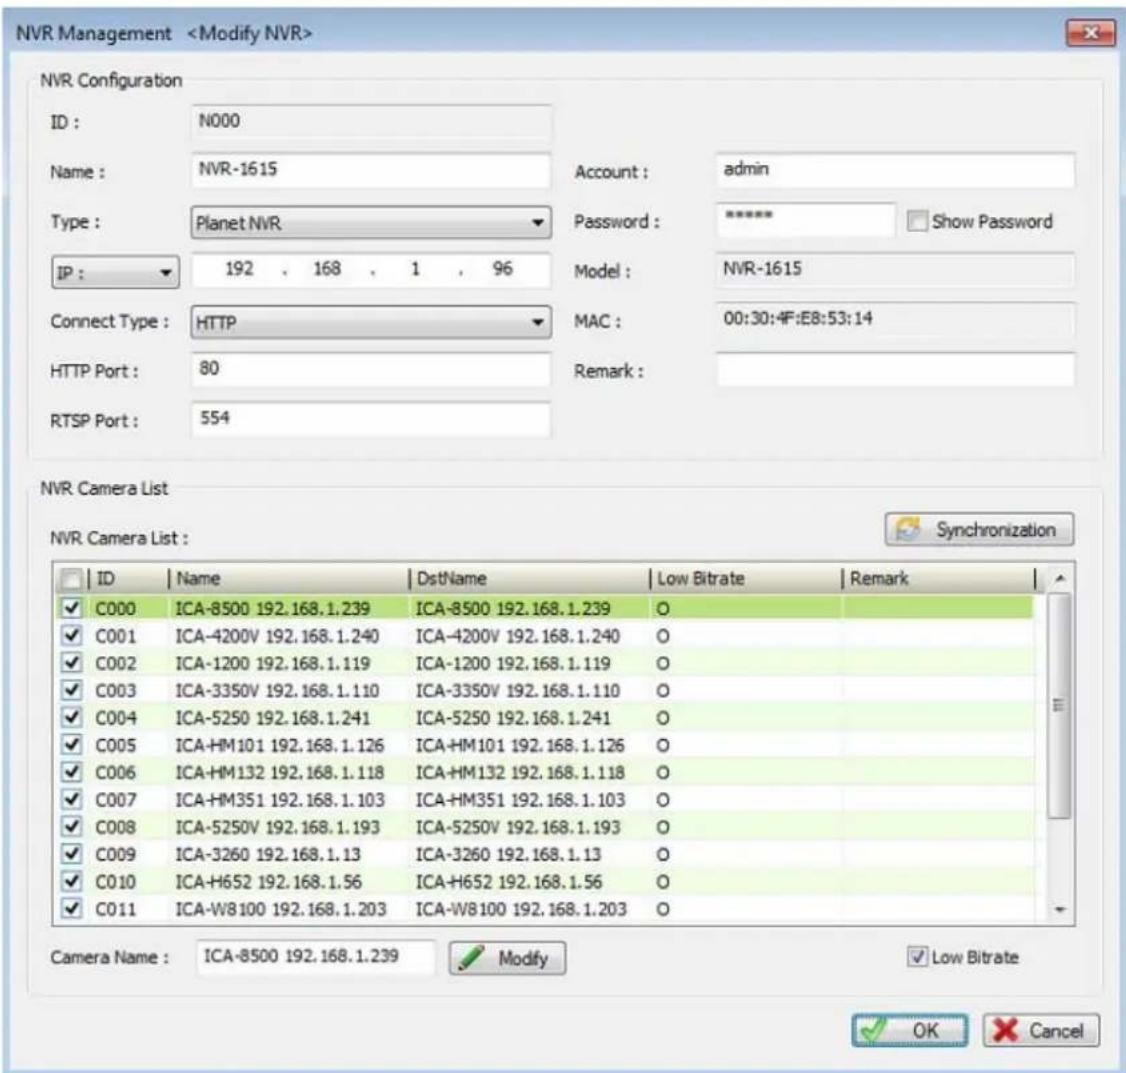Click the camera list vertical scrollbar thumb
This screenshot has width=1126, height=1073.
coord(1058,705)
